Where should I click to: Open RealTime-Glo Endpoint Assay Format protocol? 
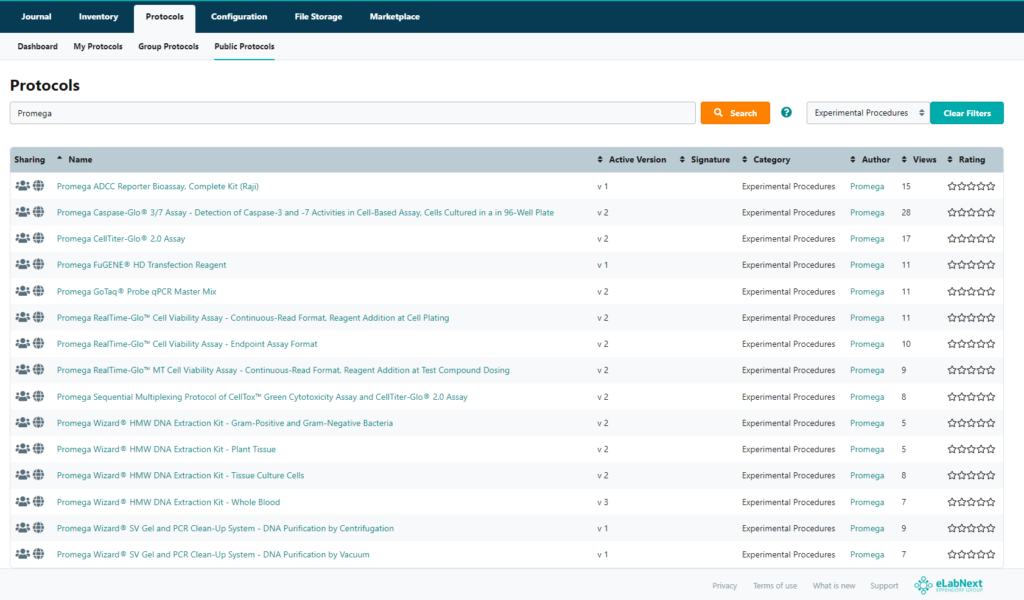tap(187, 343)
